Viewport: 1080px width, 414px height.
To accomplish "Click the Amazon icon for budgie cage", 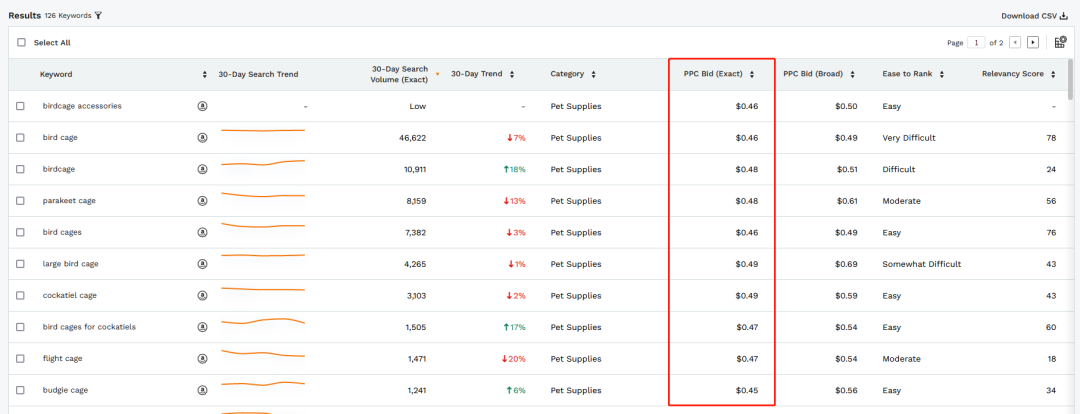I will [x=202, y=390].
